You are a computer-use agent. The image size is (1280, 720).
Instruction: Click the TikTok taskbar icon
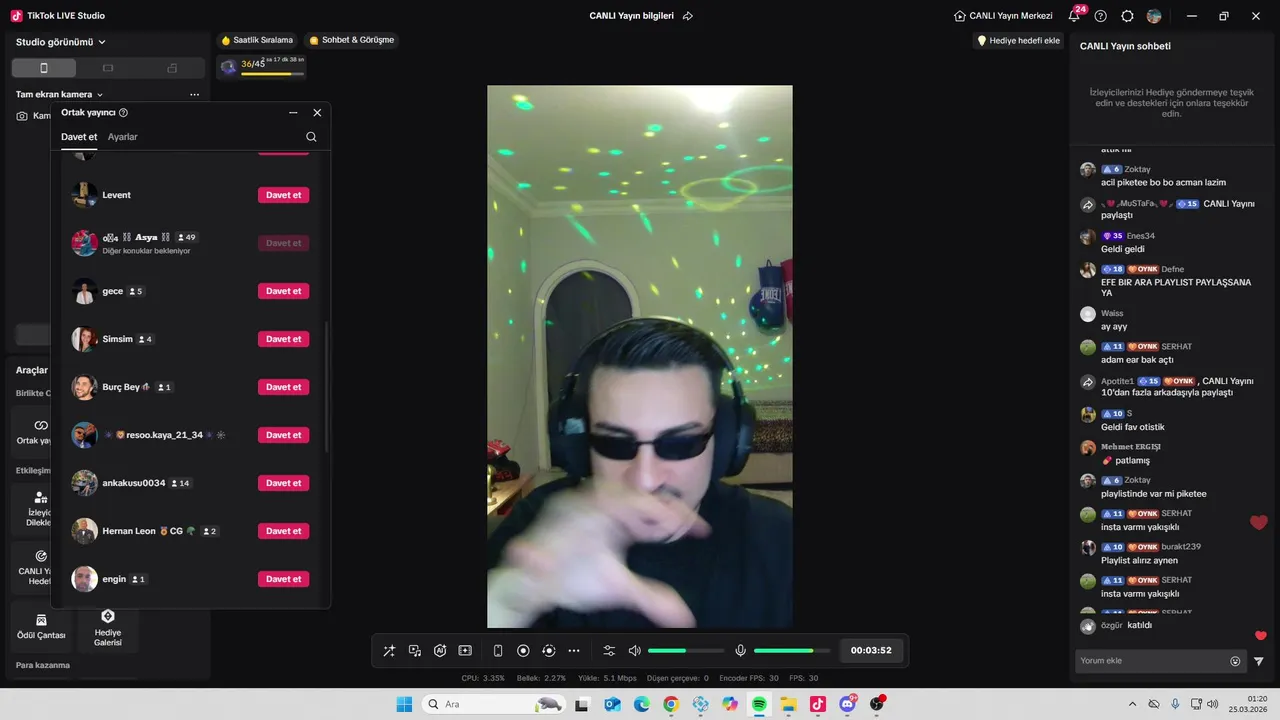[818, 704]
